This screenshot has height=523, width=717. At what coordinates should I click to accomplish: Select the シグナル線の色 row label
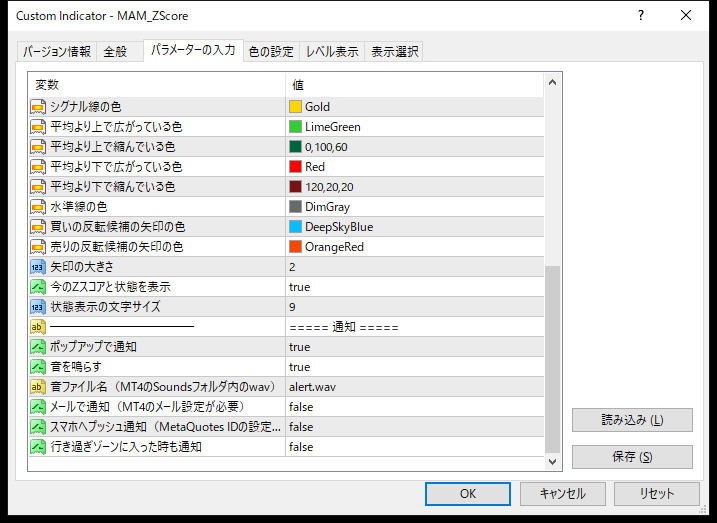86,107
